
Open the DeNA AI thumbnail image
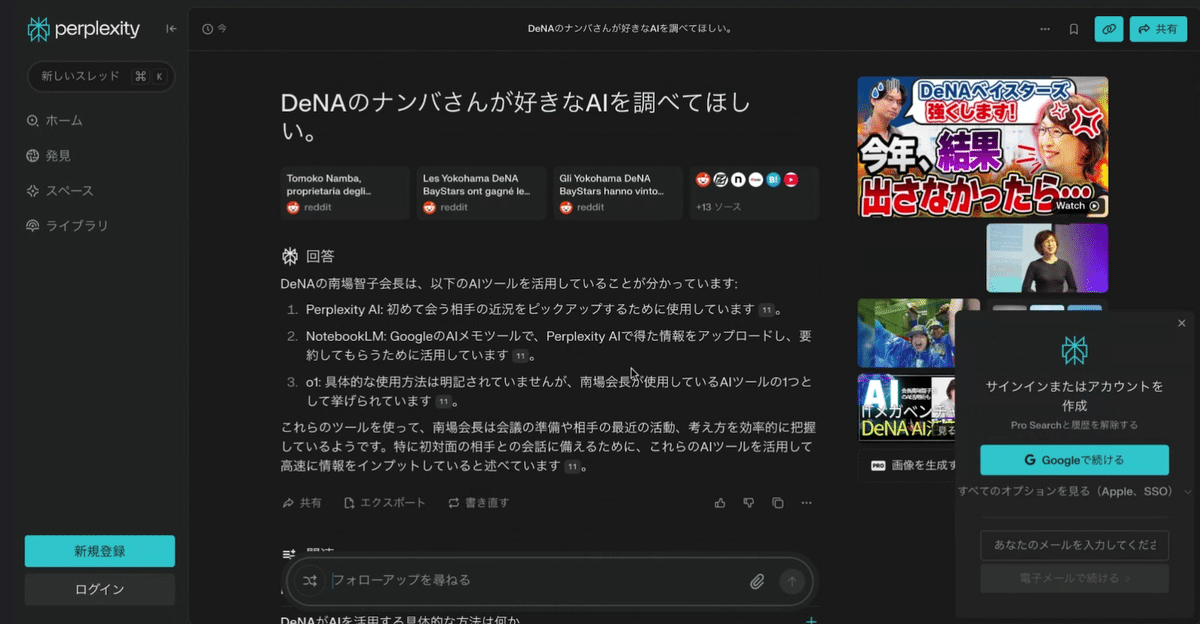pos(906,407)
